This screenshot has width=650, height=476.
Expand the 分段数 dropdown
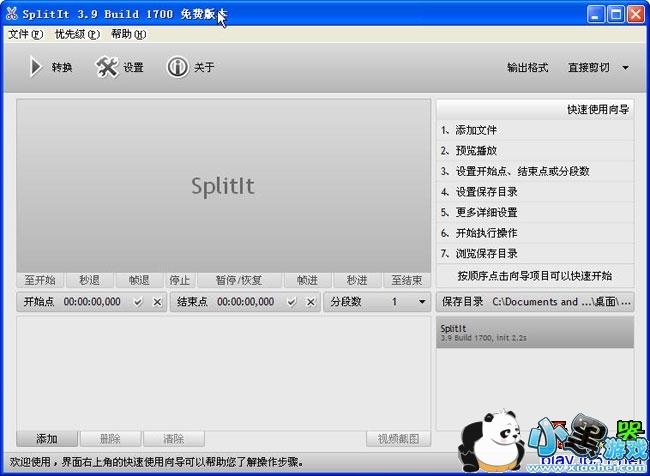pyautogui.click(x=421, y=302)
